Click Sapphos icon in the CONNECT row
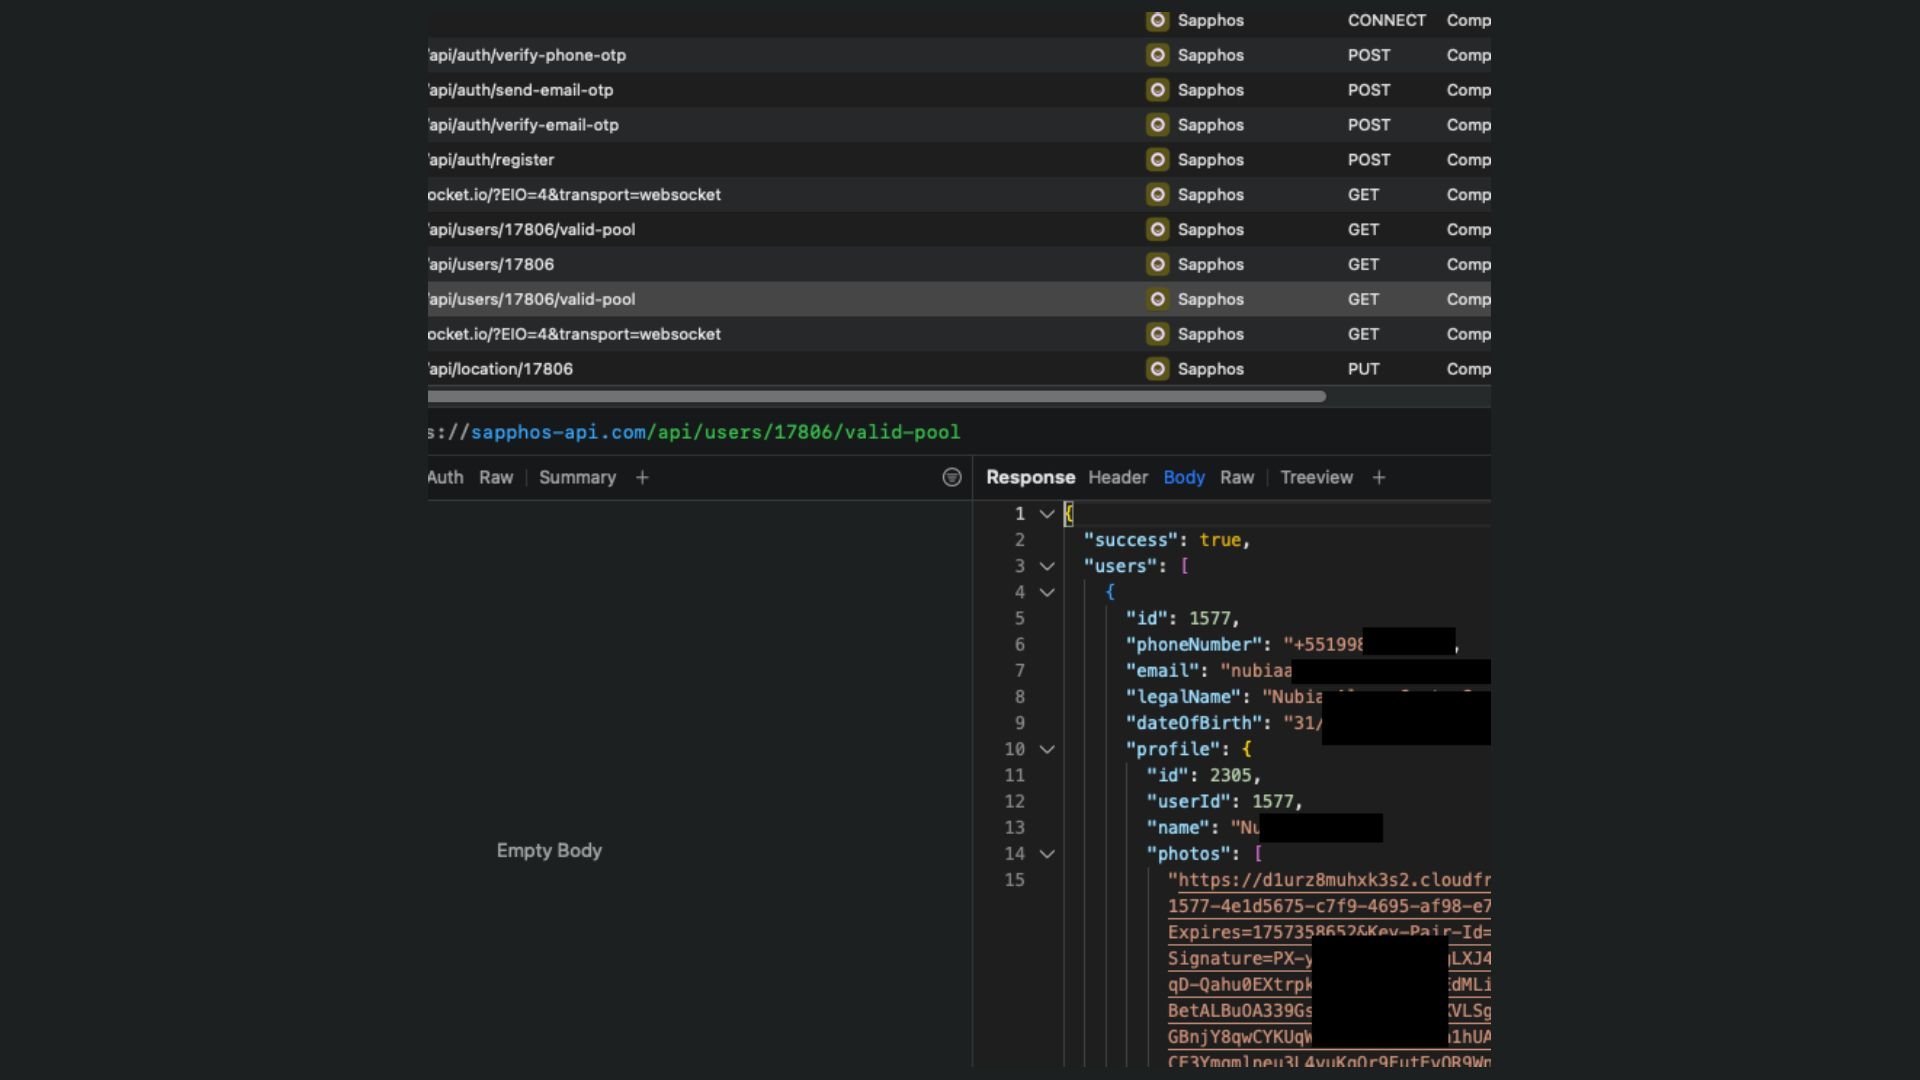Screen dimensions: 1920x1080 point(1157,20)
